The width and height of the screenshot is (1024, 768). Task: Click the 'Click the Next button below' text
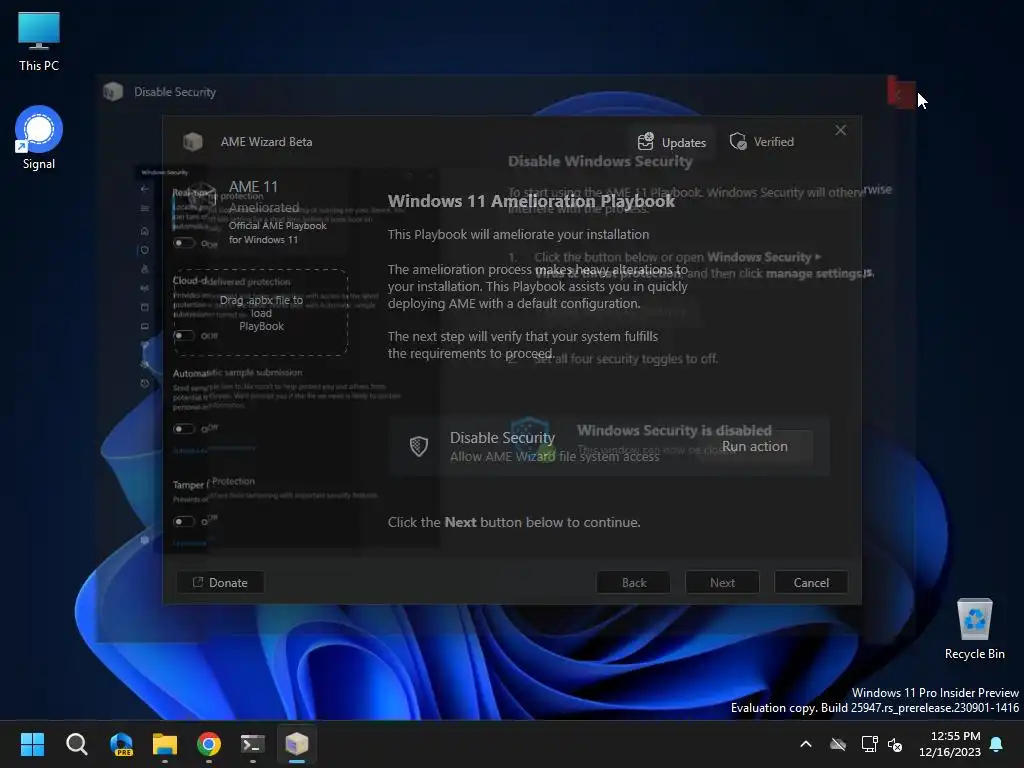pos(514,522)
